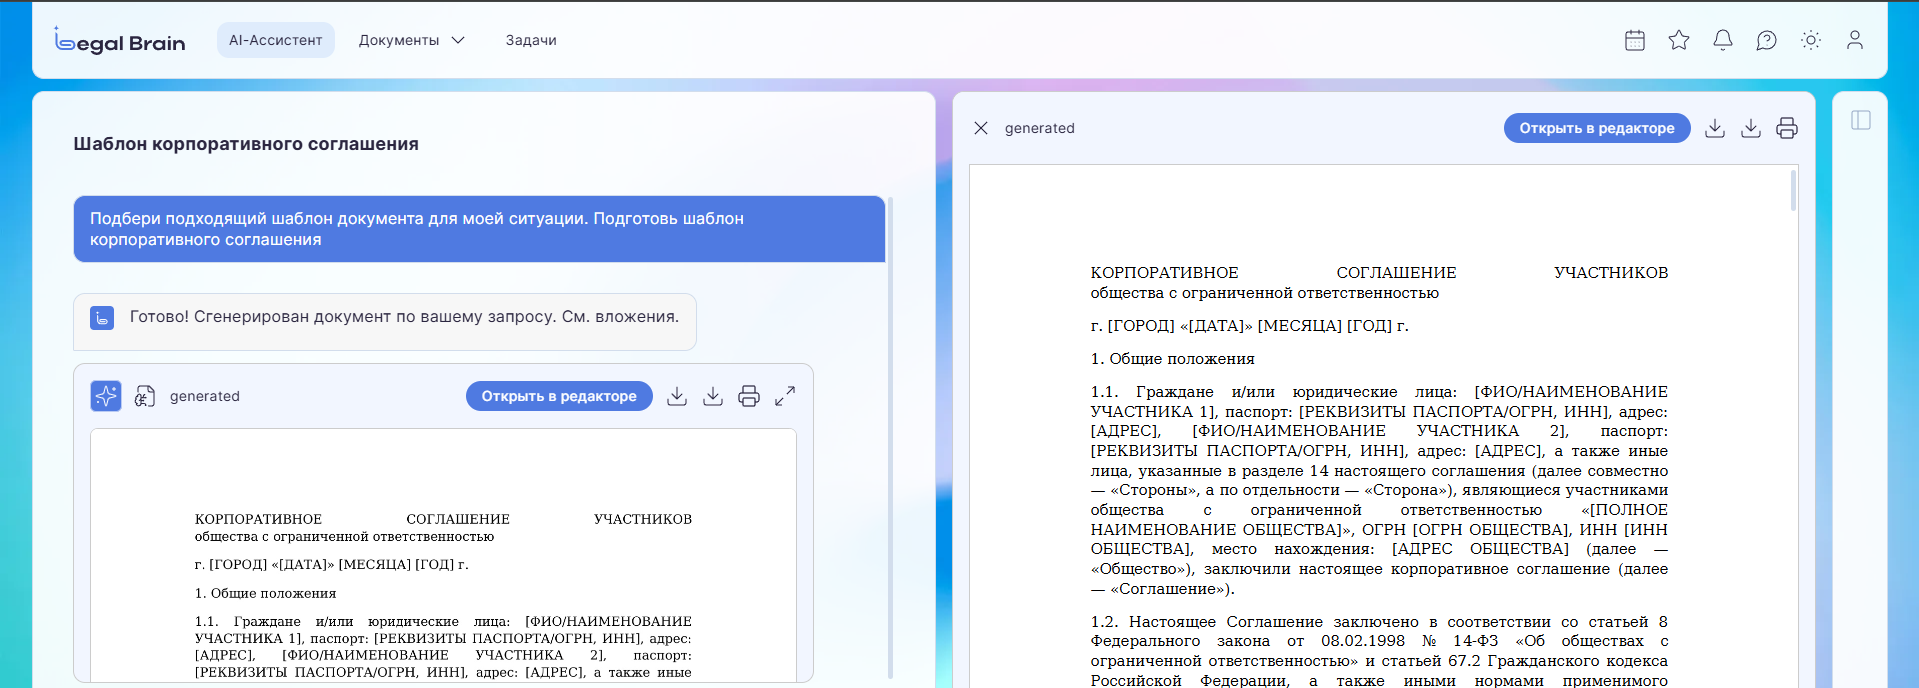Open the calendar from the header

tap(1635, 40)
